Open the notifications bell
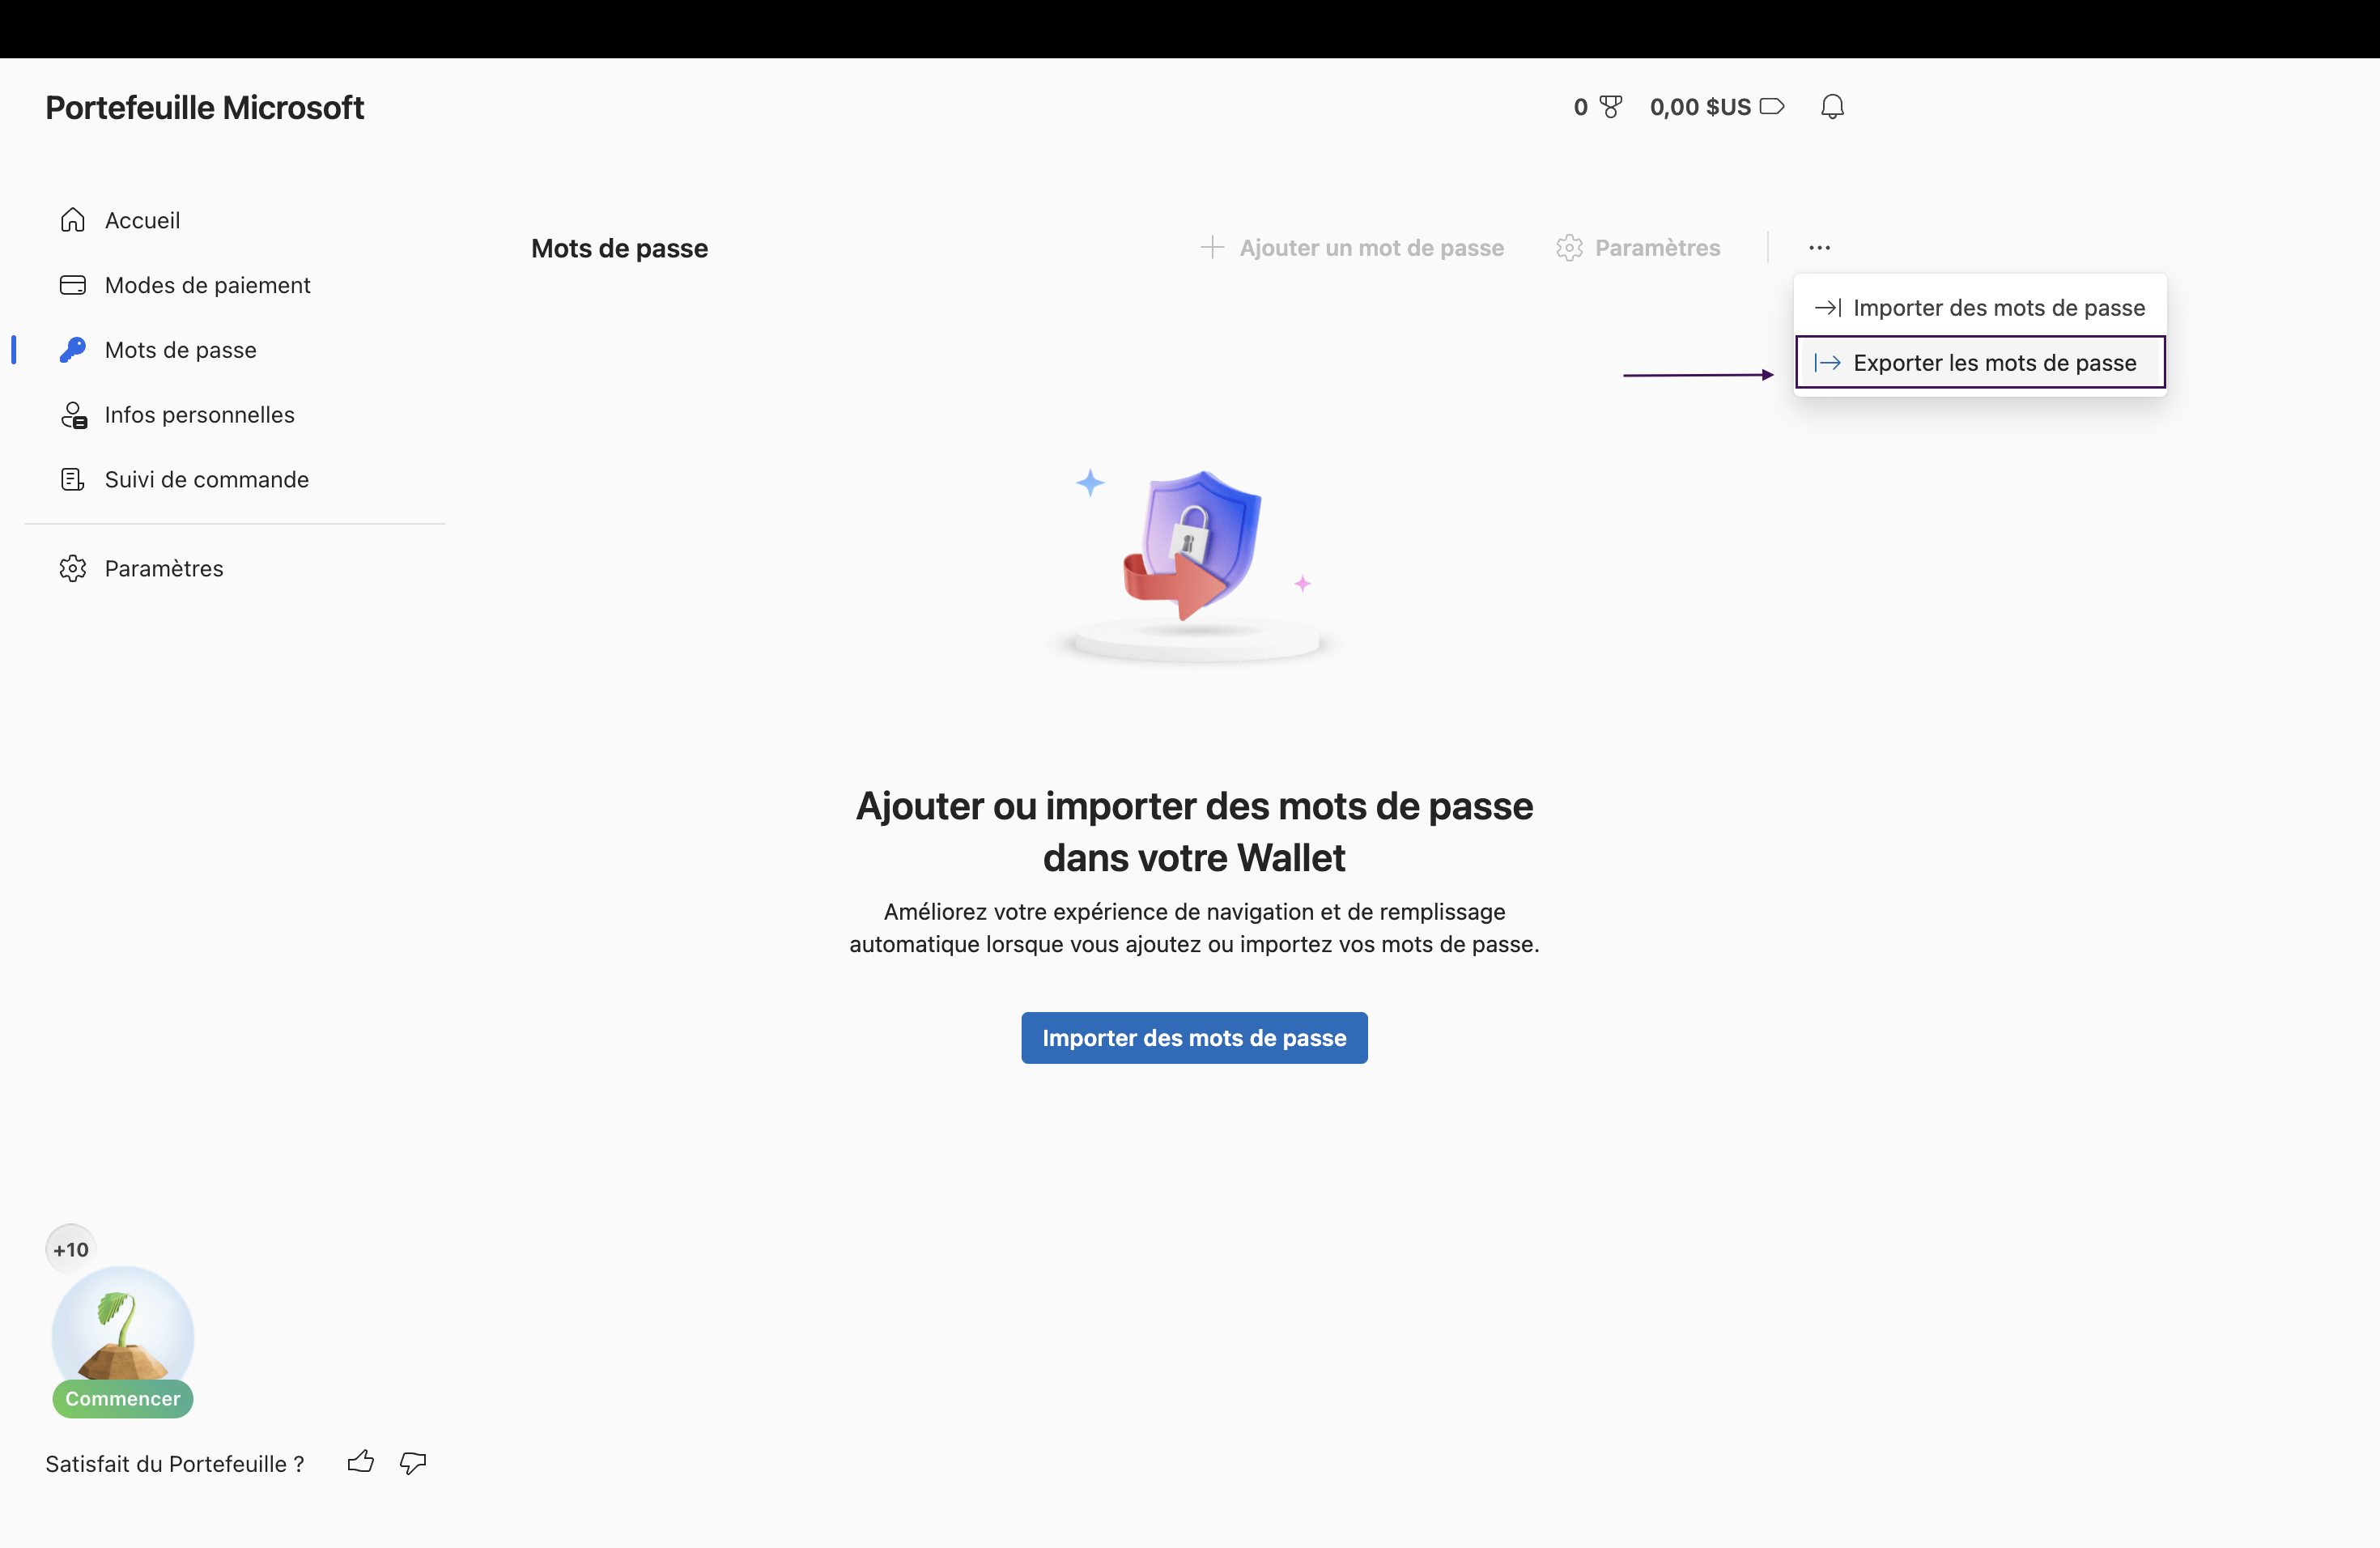This screenshot has height=1548, width=2380. 1832,107
